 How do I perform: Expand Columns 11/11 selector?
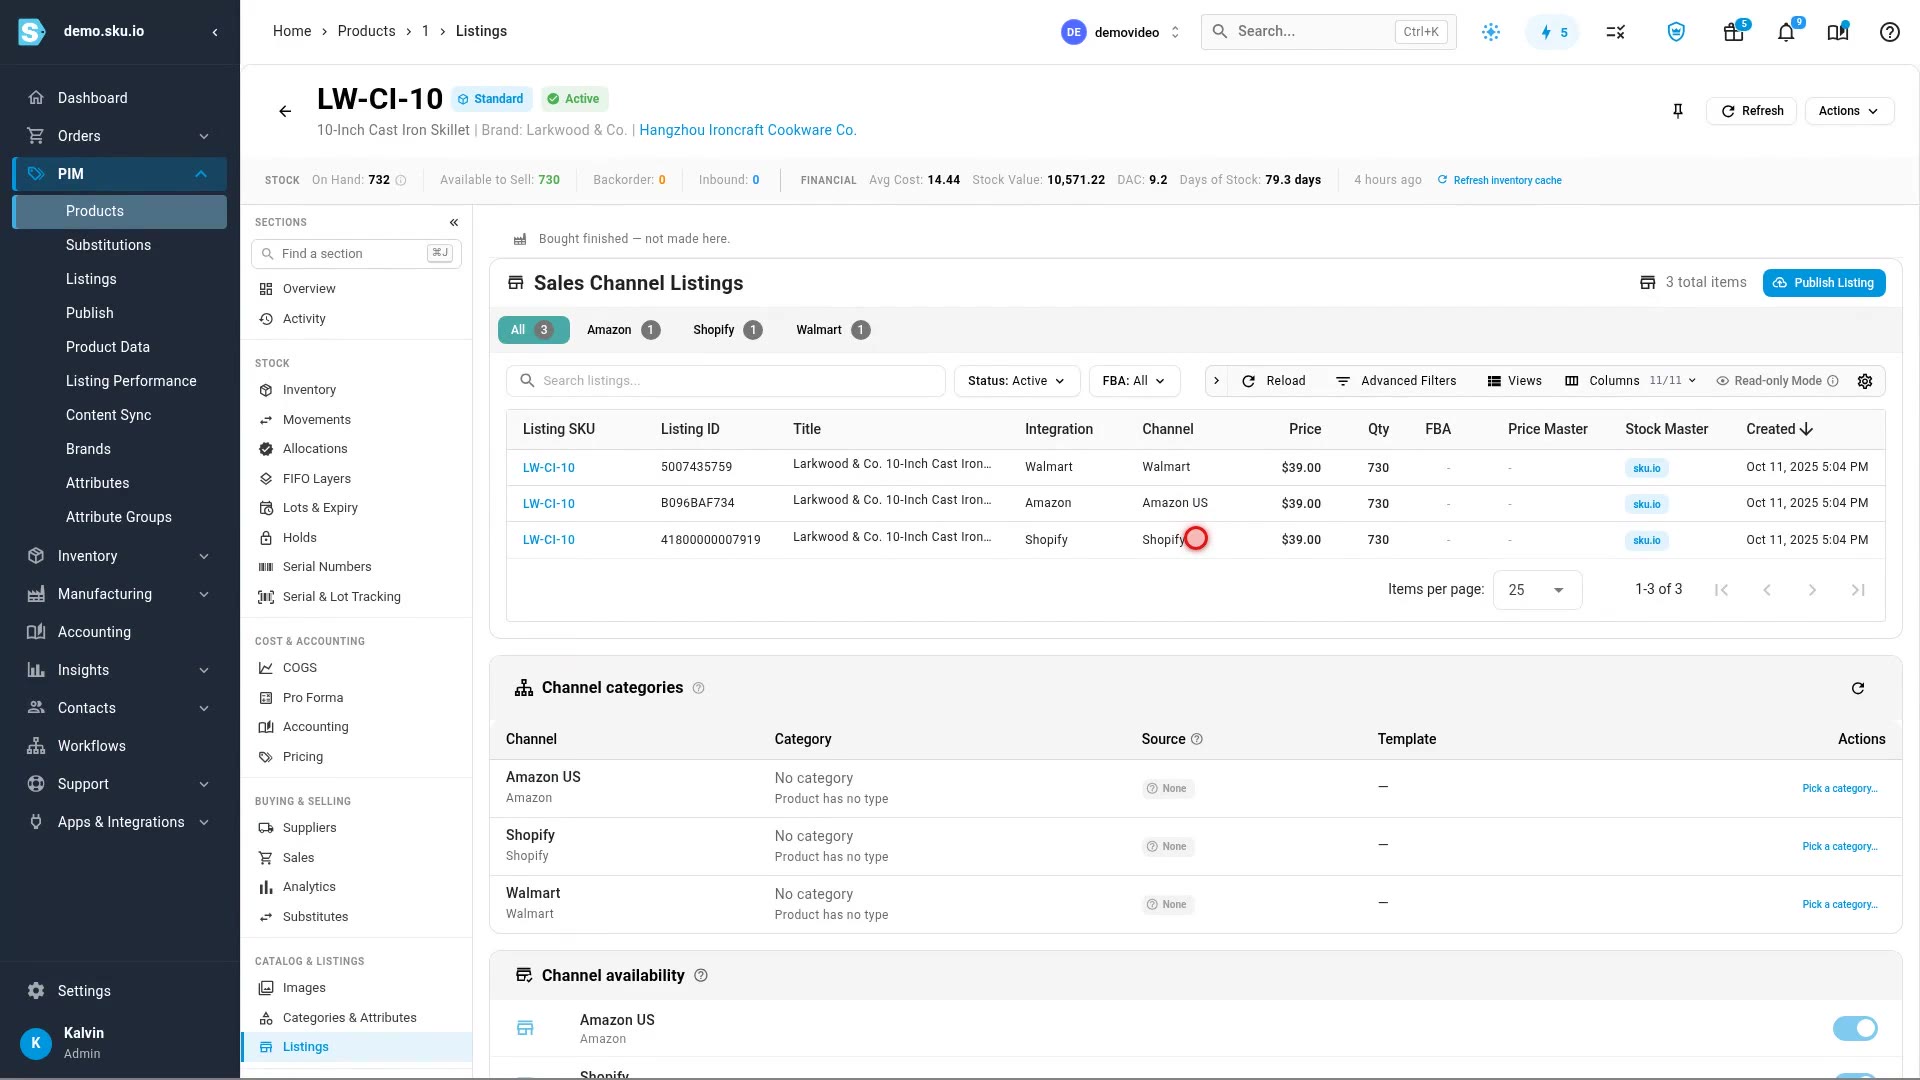pos(1630,381)
